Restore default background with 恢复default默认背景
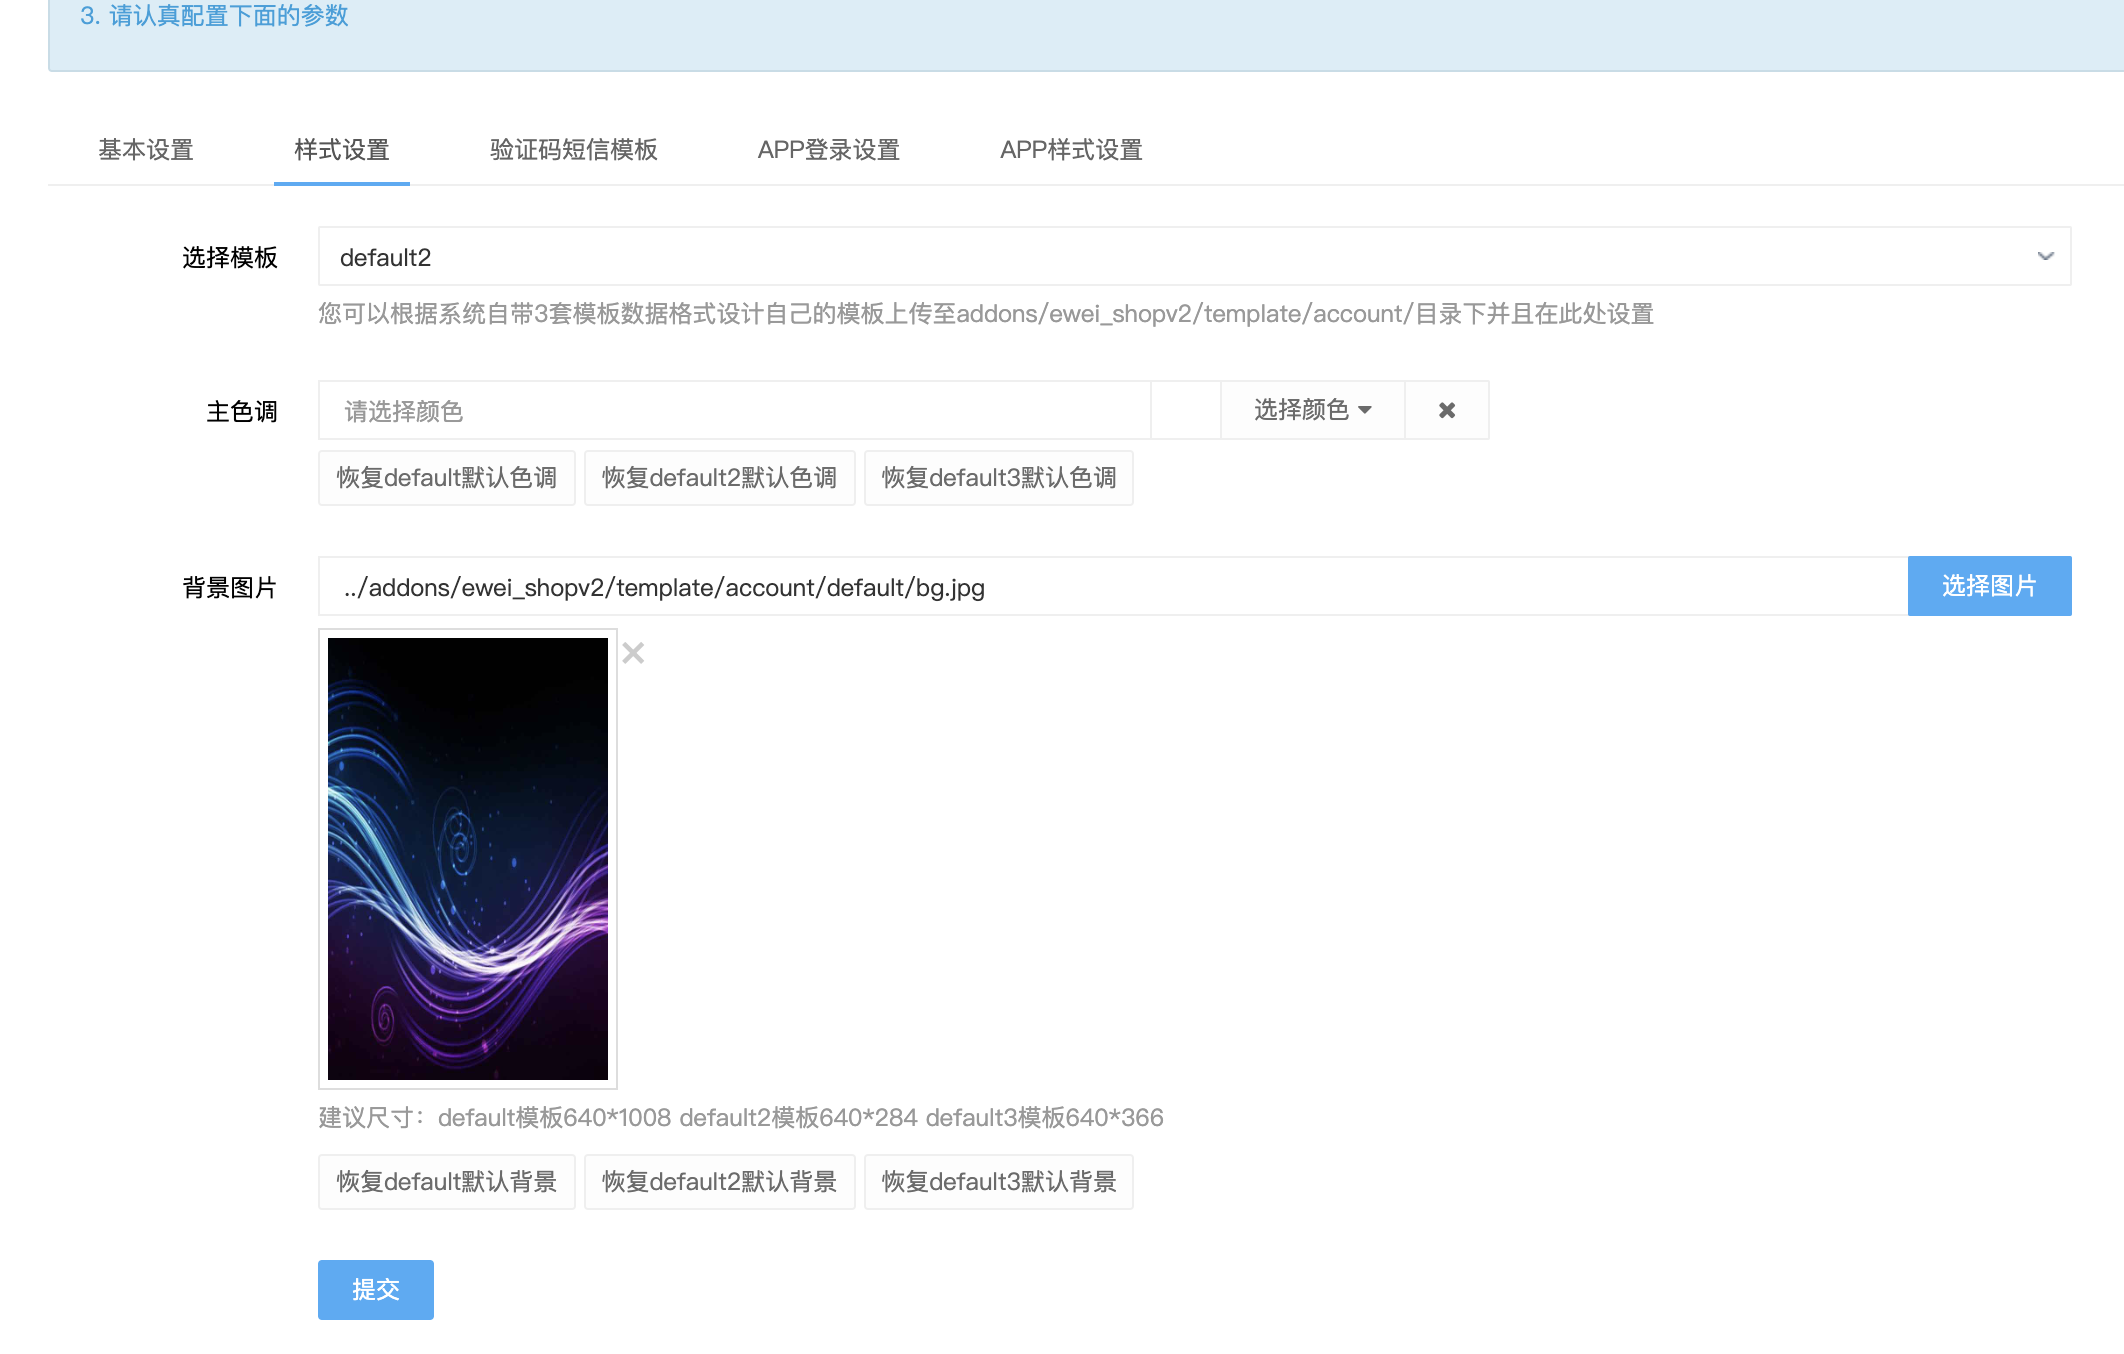 (x=447, y=1182)
